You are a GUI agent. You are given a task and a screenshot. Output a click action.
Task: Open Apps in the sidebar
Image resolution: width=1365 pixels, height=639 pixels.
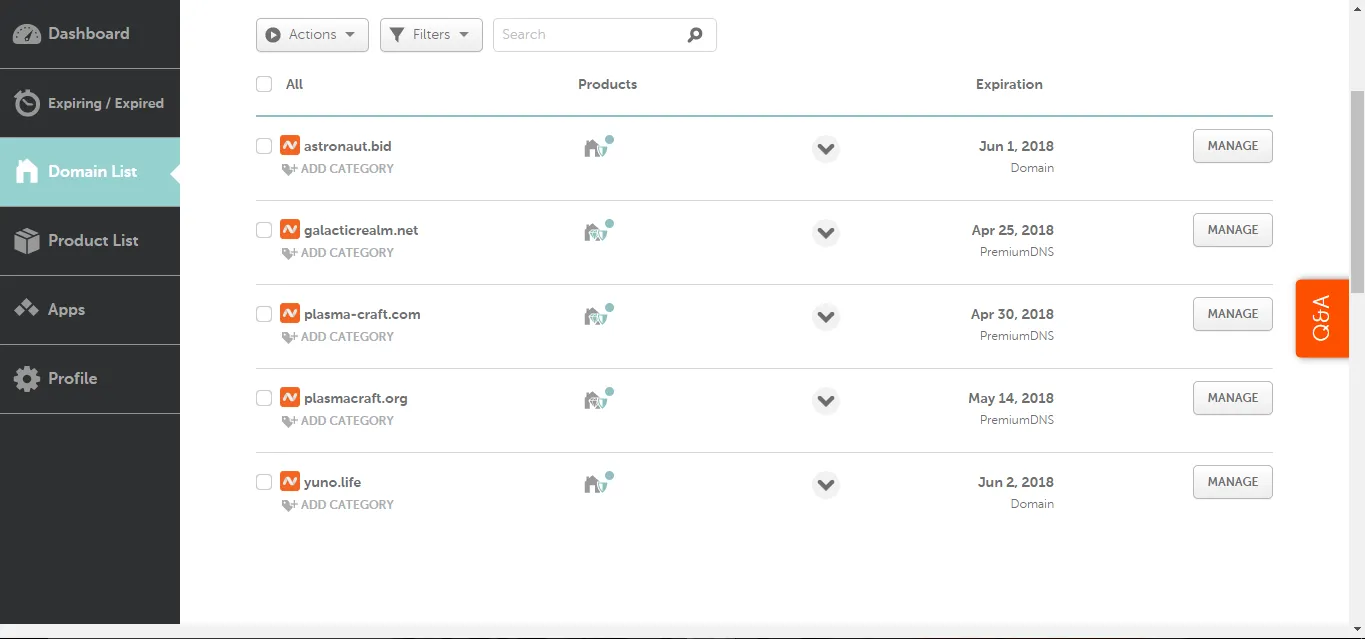coord(90,310)
